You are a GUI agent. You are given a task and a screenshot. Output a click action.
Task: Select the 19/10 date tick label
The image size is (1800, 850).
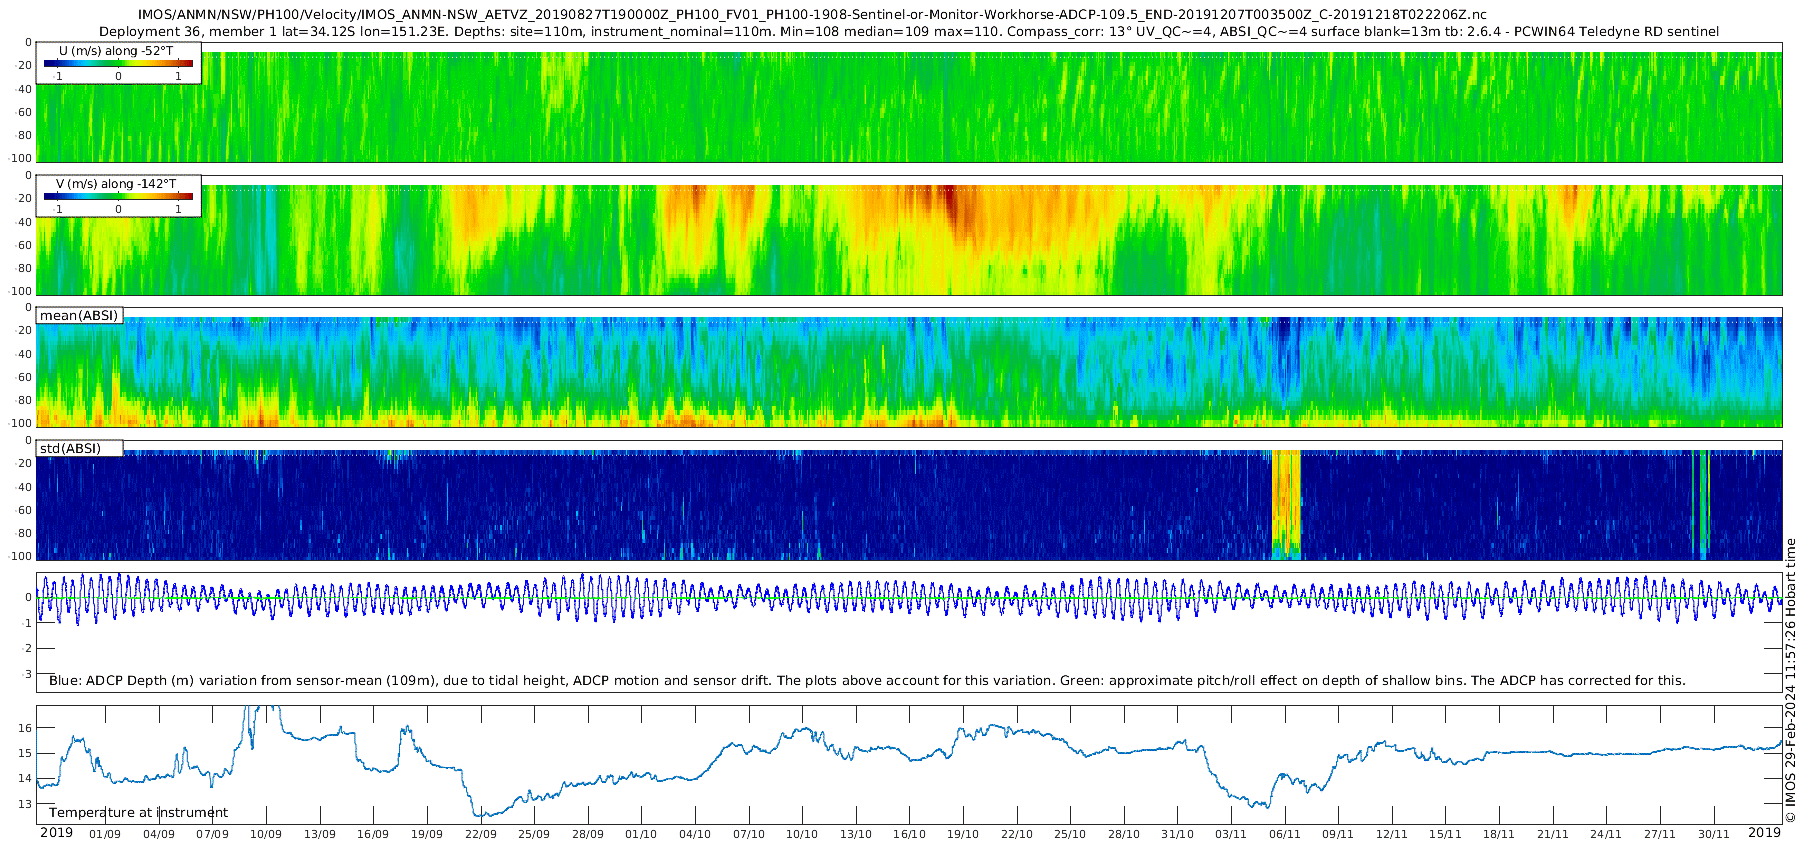[x=962, y=834]
